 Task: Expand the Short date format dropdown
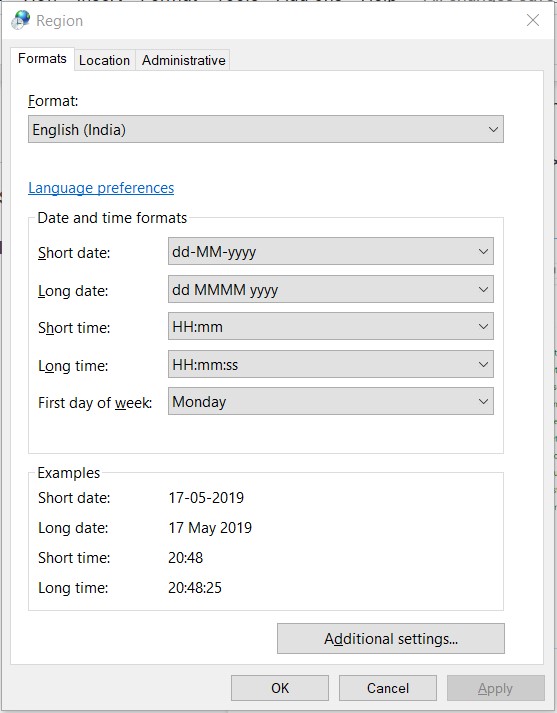pyautogui.click(x=331, y=251)
